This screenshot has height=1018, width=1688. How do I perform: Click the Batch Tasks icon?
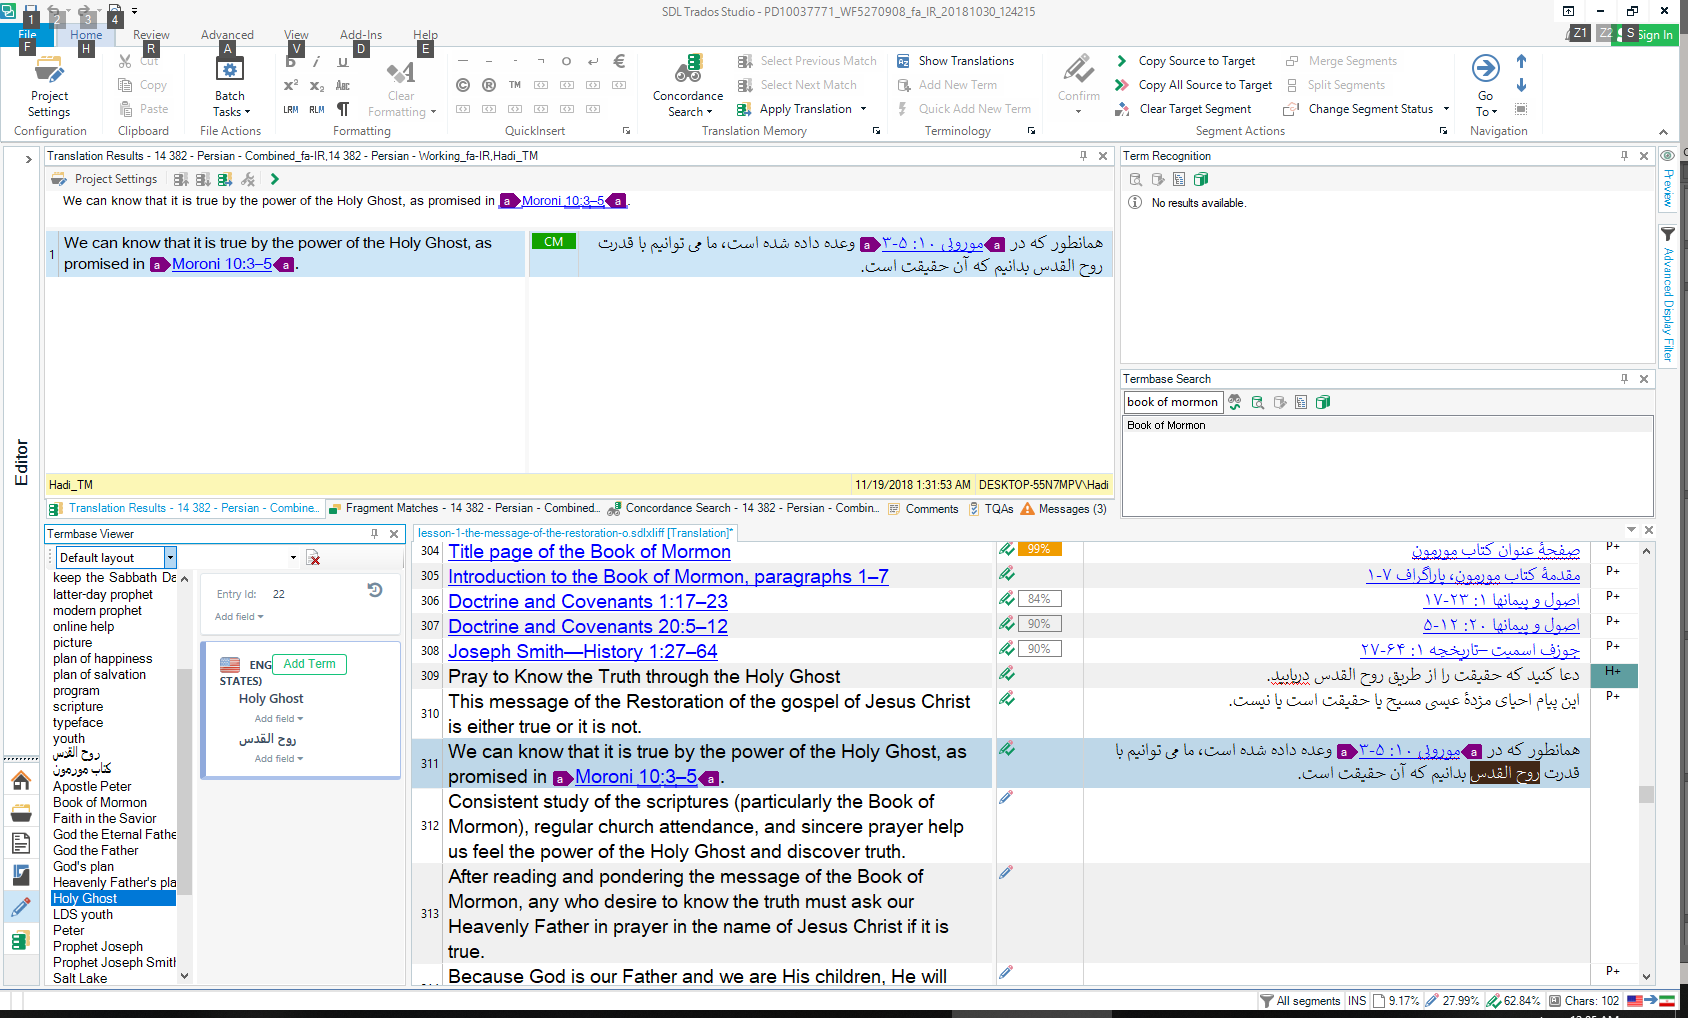click(230, 71)
